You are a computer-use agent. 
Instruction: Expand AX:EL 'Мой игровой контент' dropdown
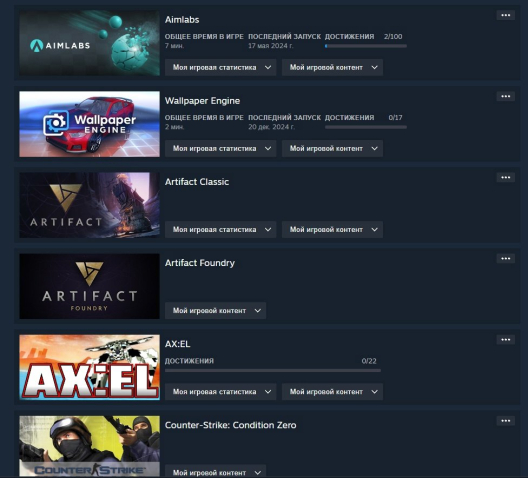tap(332, 392)
